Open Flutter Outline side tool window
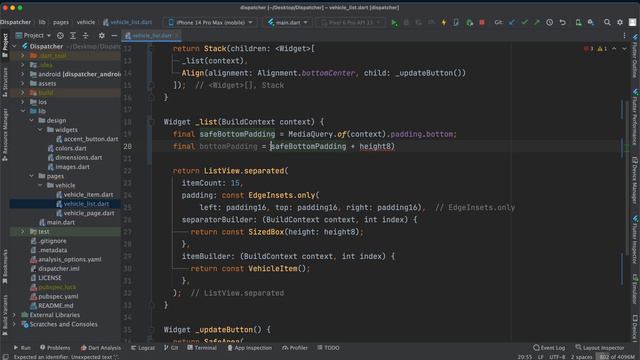The image size is (640, 360). coord(635,56)
